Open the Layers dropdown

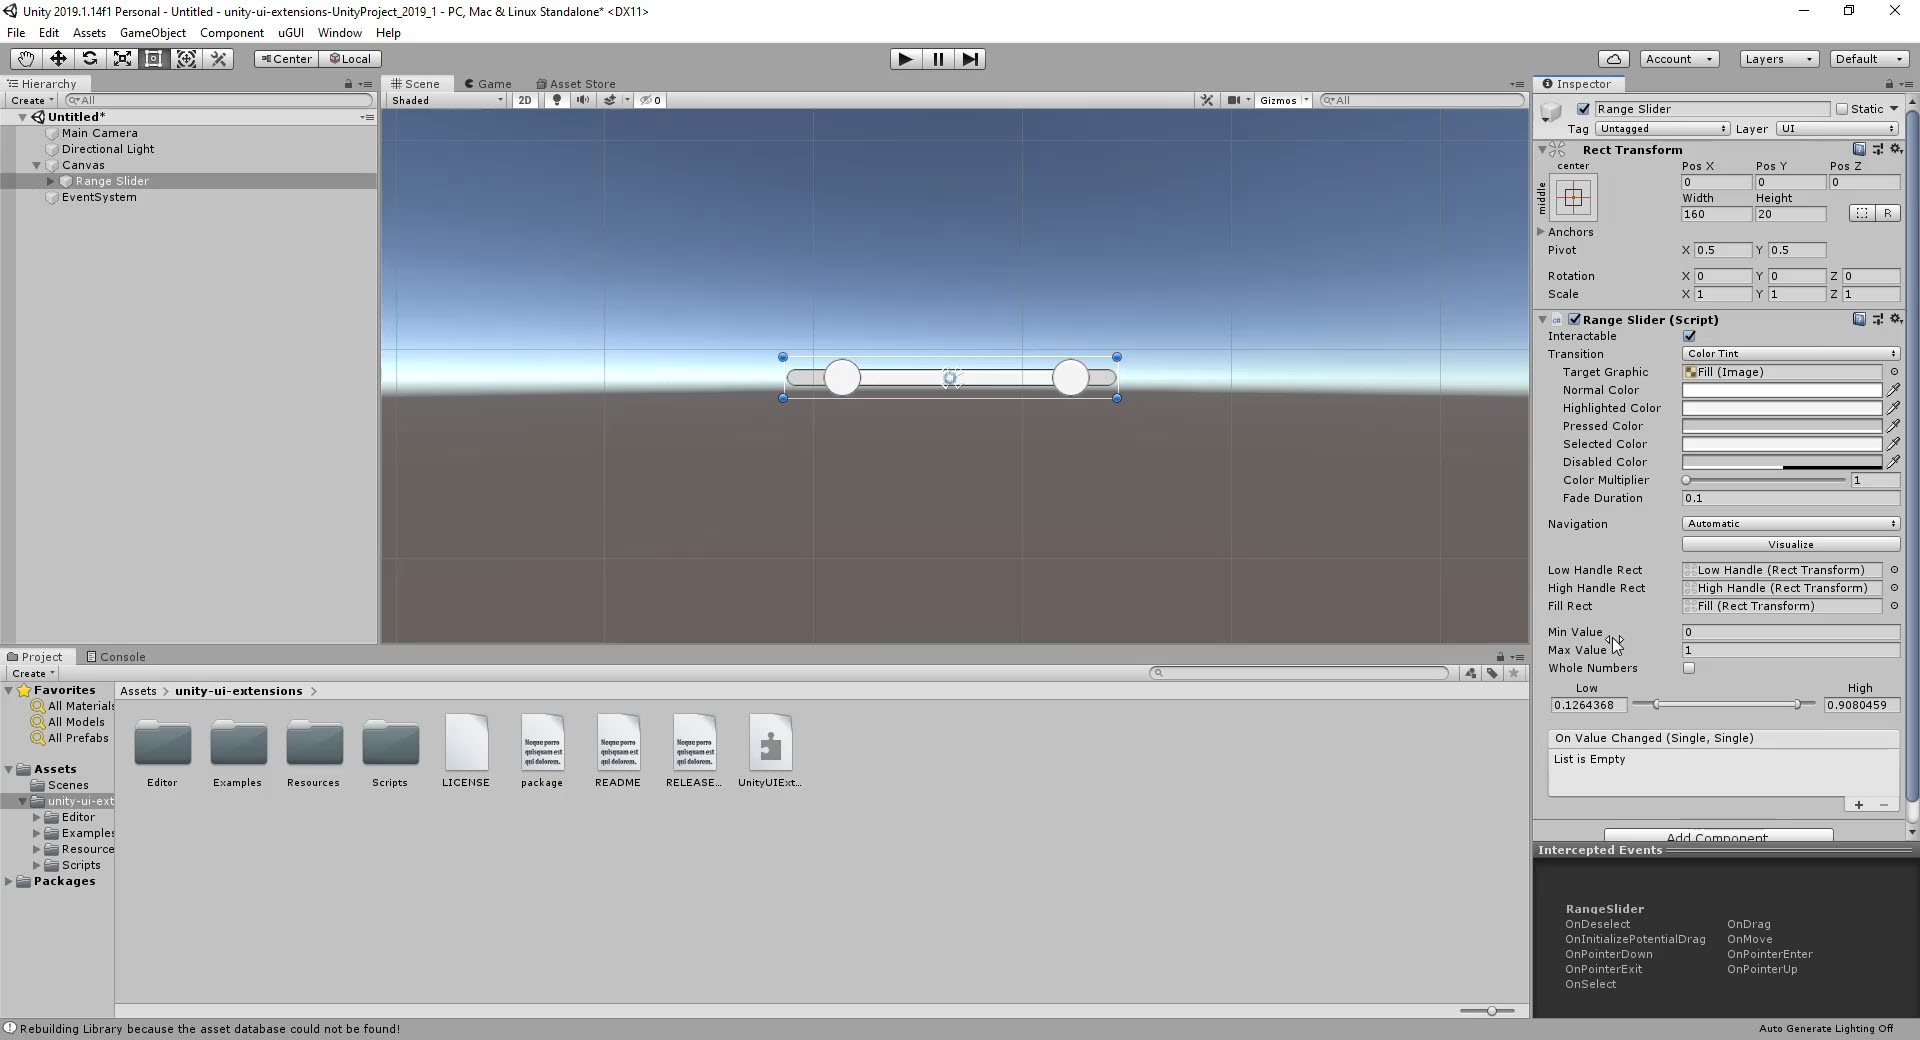pos(1778,59)
